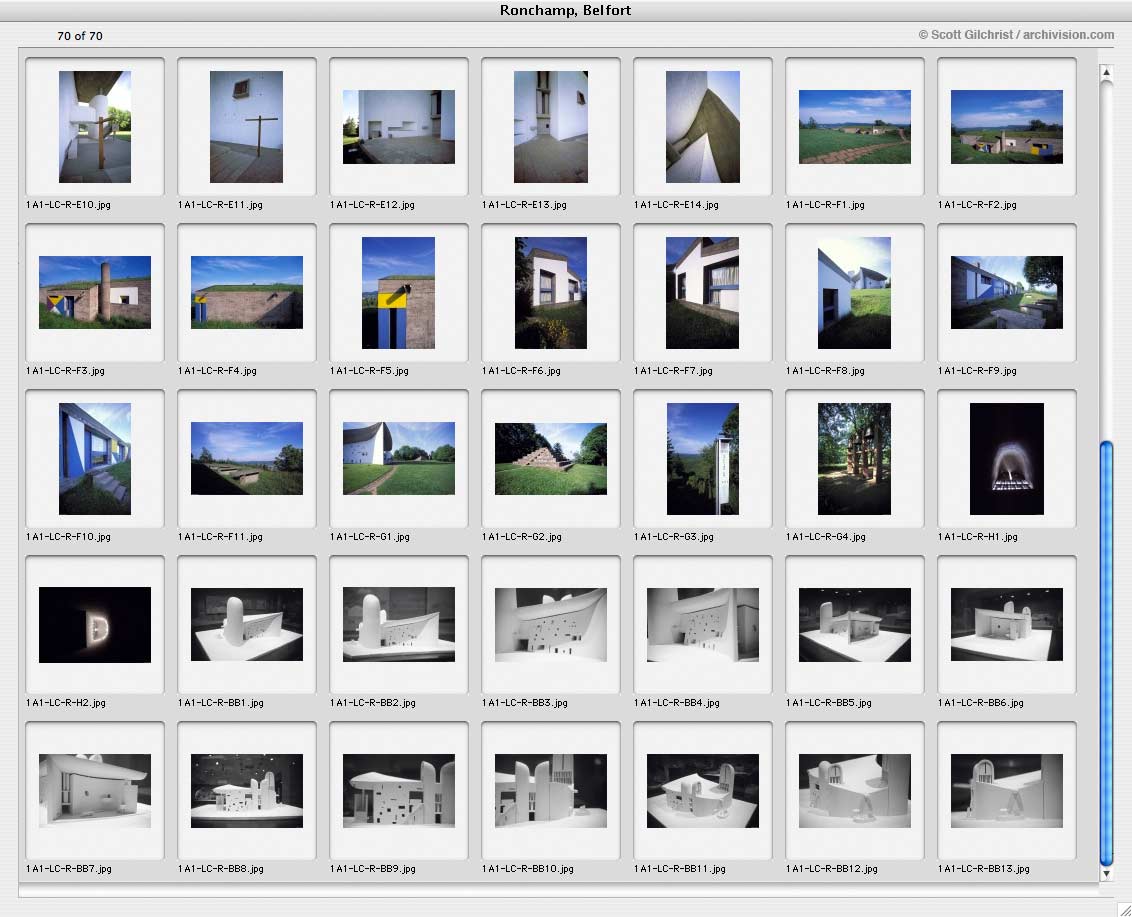Select thumbnail 1A1-LC-R-BB8.jpg
Screen dimensions: 1132x917
point(246,791)
